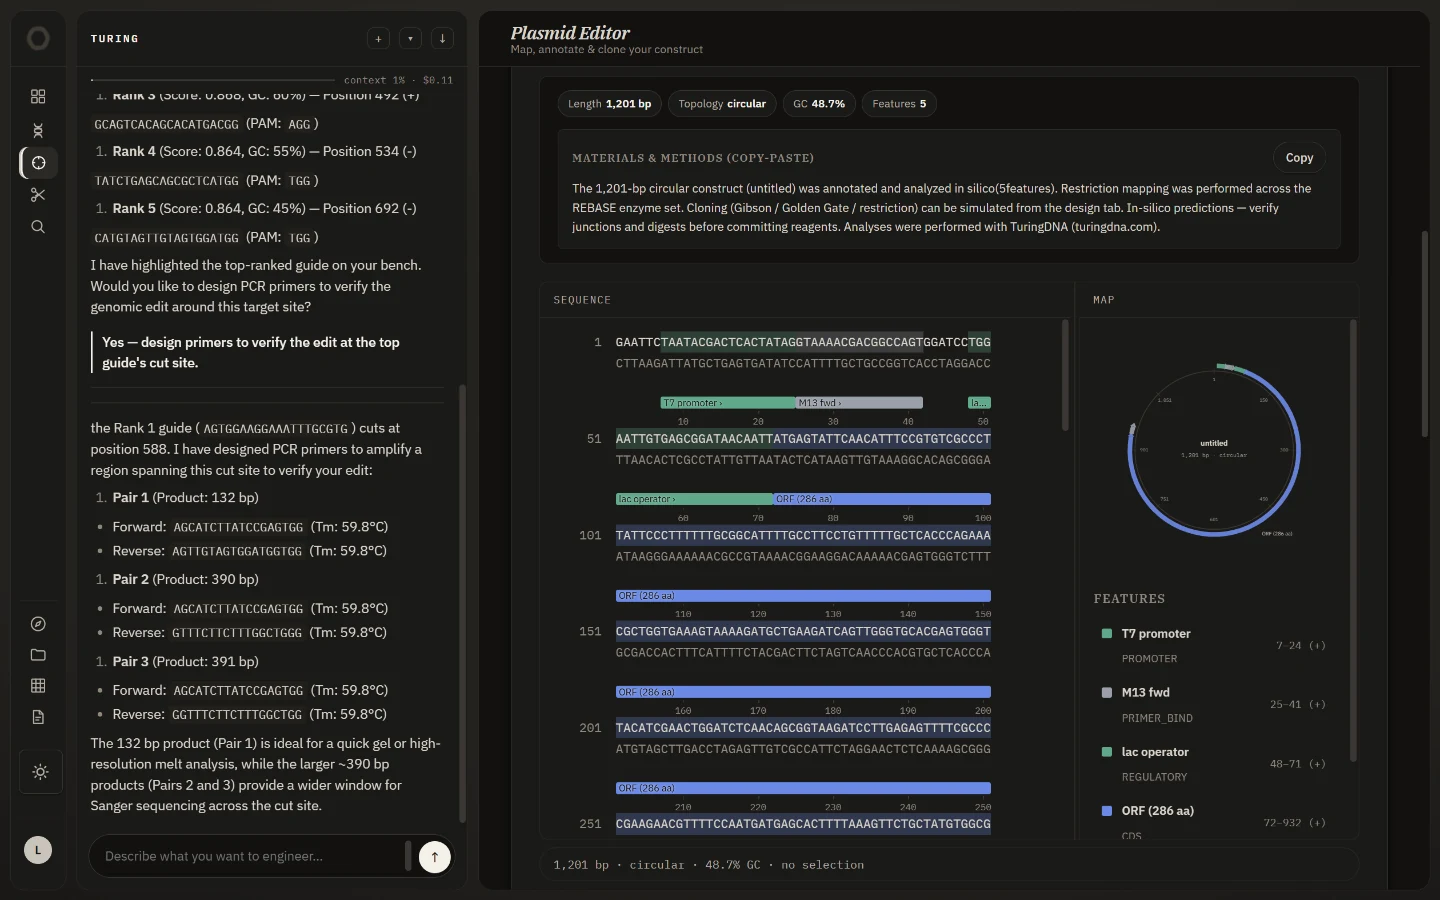The height and width of the screenshot is (900, 1440).
Task: Click the FEATURES section heading
Action: (x=1129, y=599)
